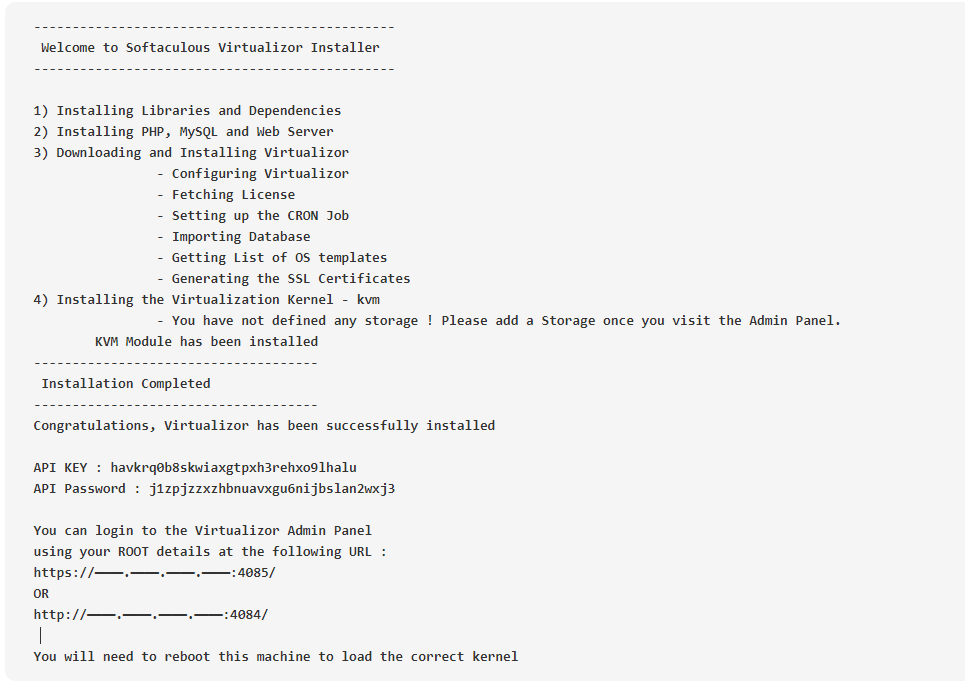Viewport: 965px width, 687px height.
Task: Click the 'Installation Completed' heading
Action: (126, 384)
